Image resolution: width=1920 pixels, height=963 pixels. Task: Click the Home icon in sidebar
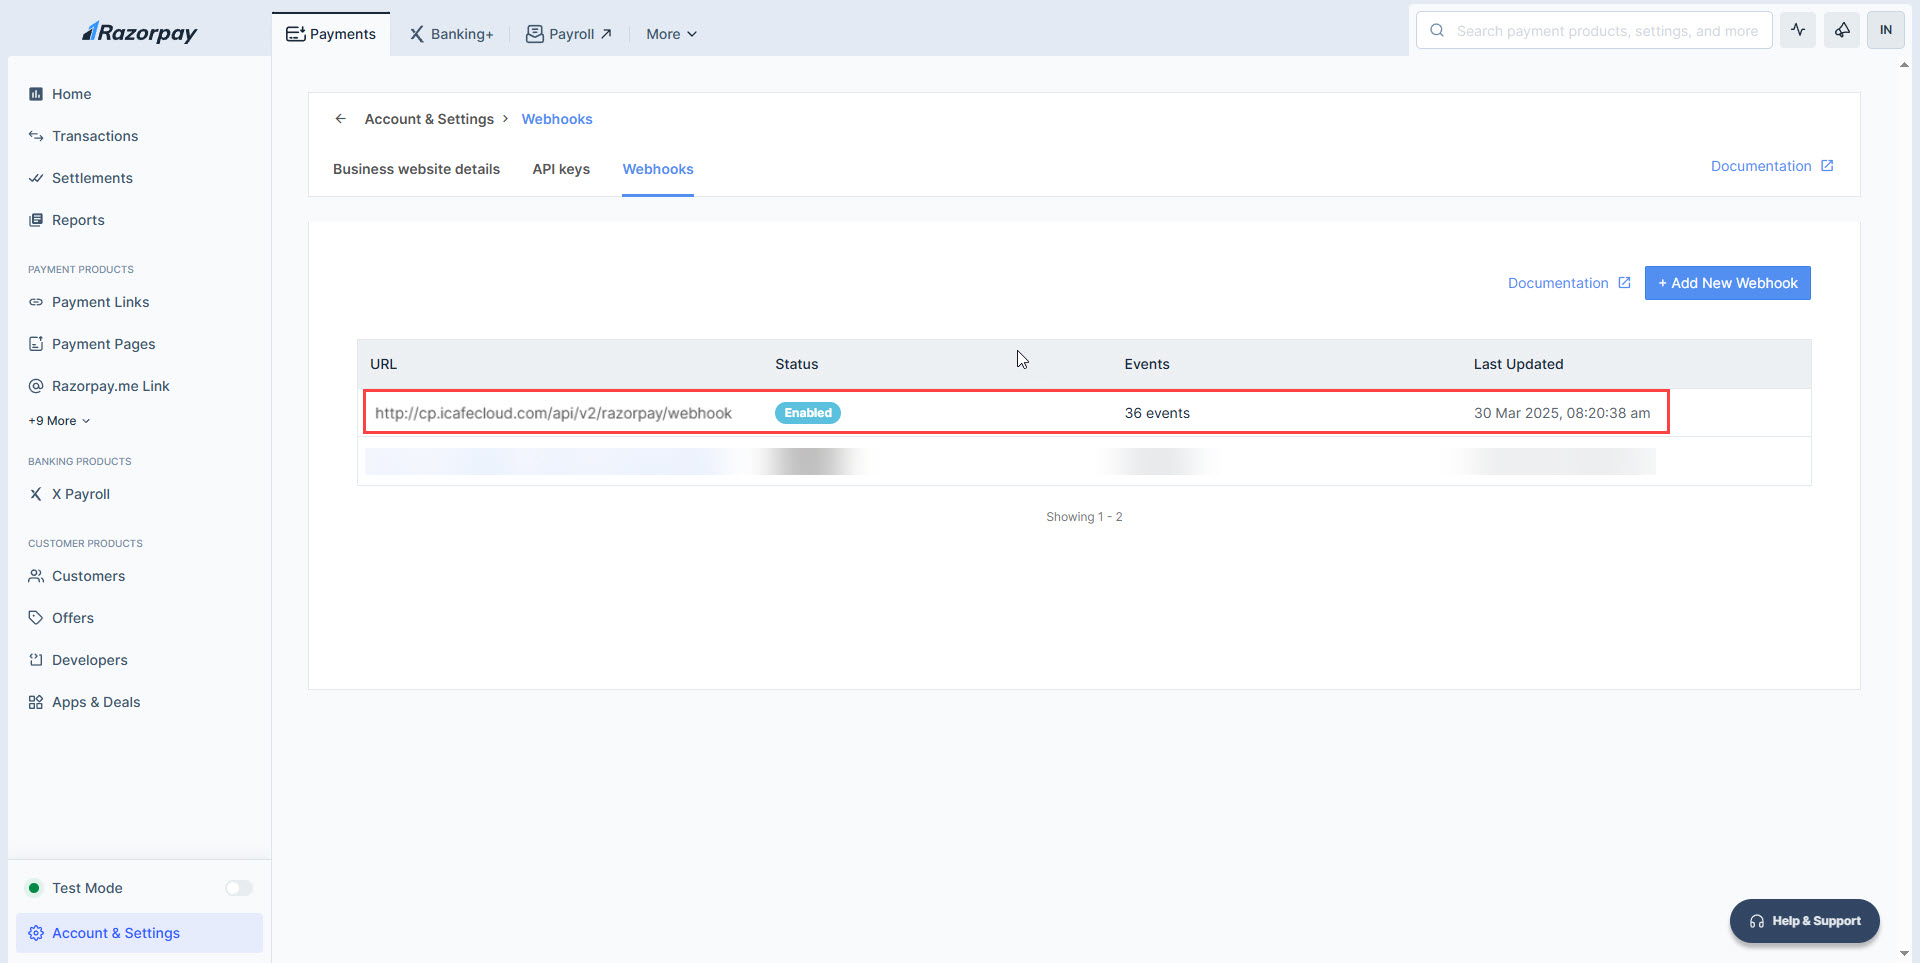pos(36,94)
